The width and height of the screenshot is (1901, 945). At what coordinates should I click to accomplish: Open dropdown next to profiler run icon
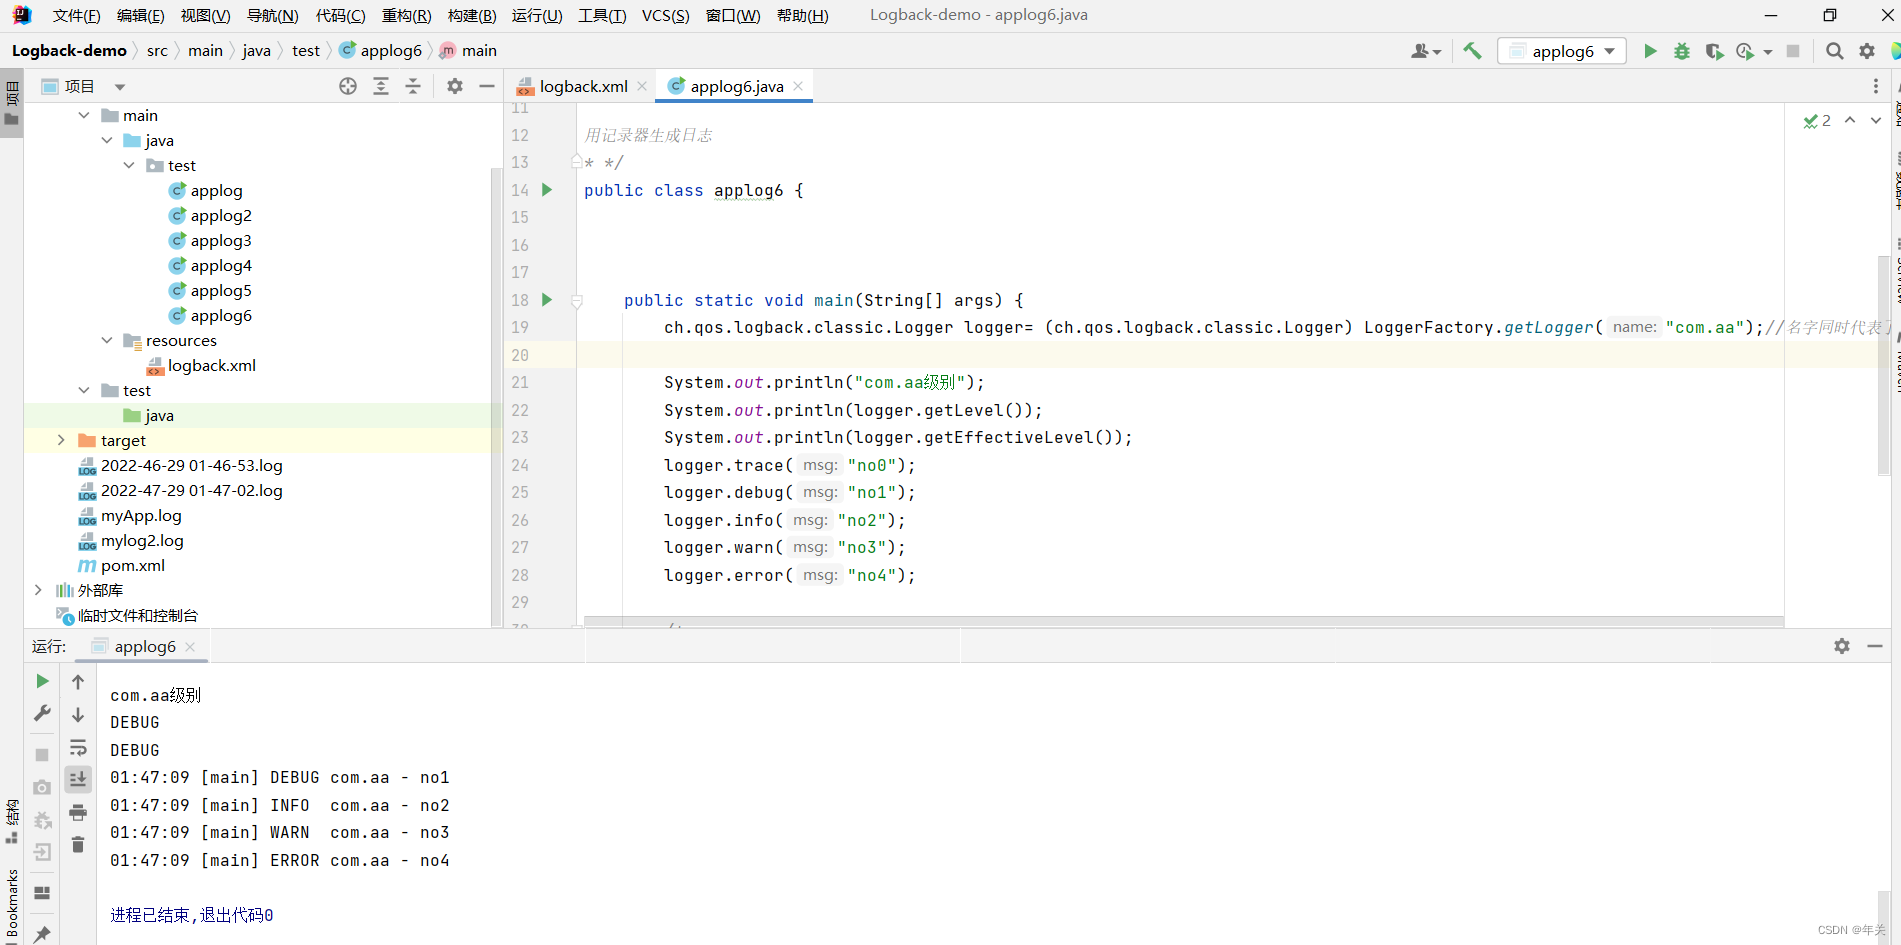(1768, 52)
